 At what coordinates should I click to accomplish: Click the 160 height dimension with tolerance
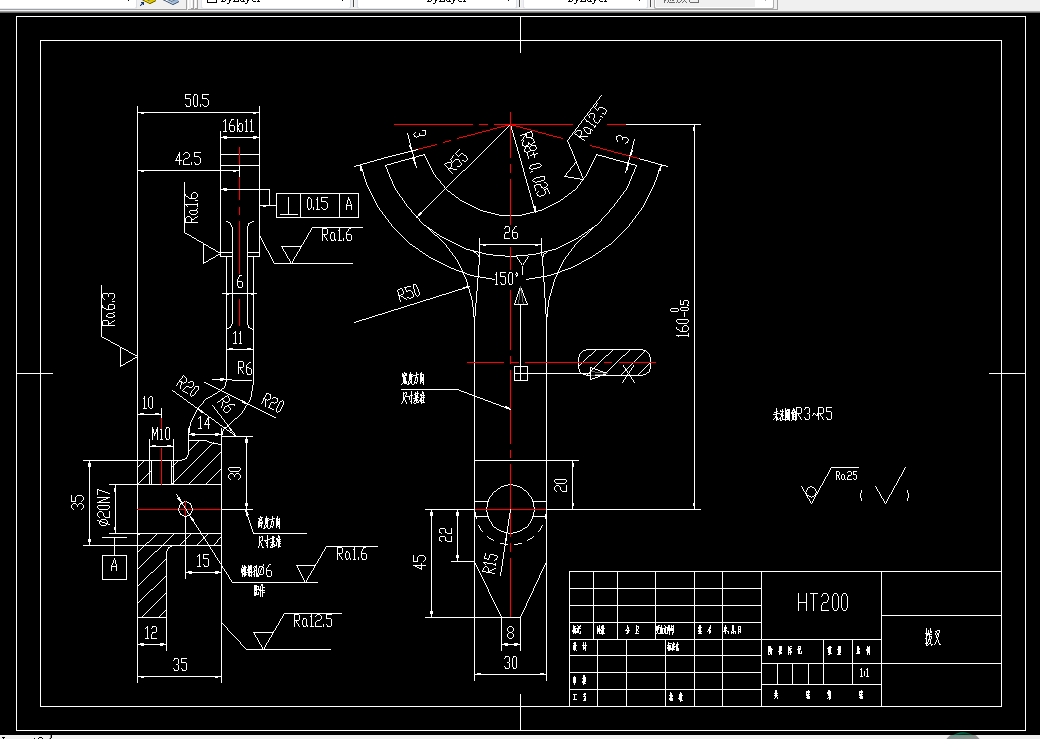point(681,318)
